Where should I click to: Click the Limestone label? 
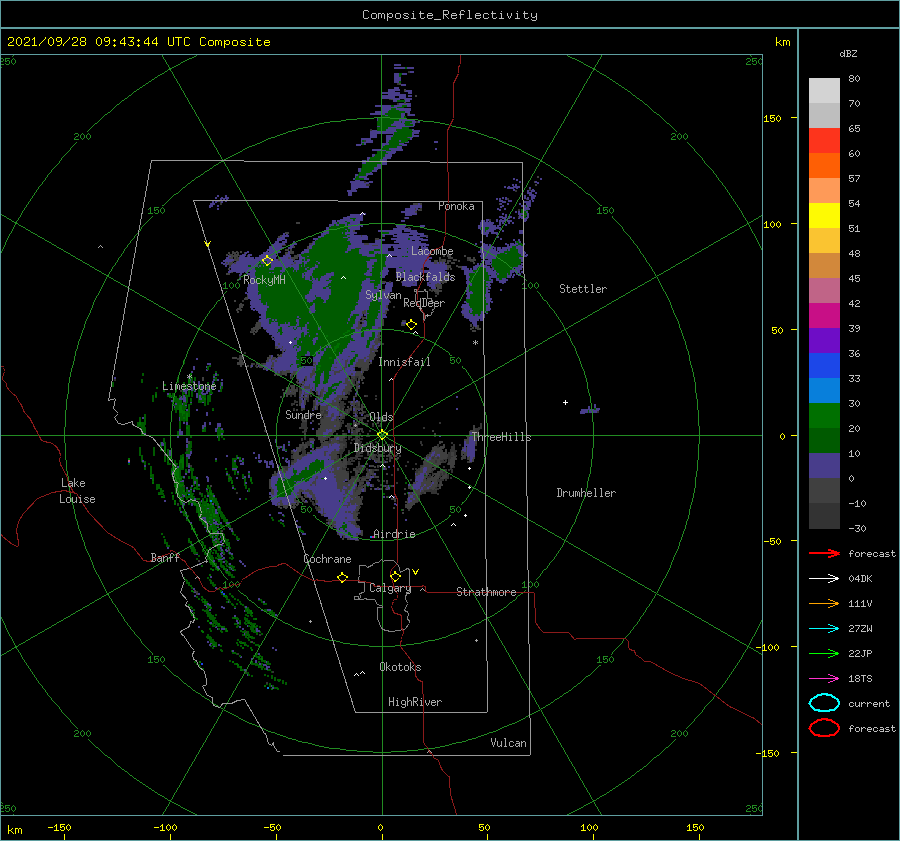[189, 386]
